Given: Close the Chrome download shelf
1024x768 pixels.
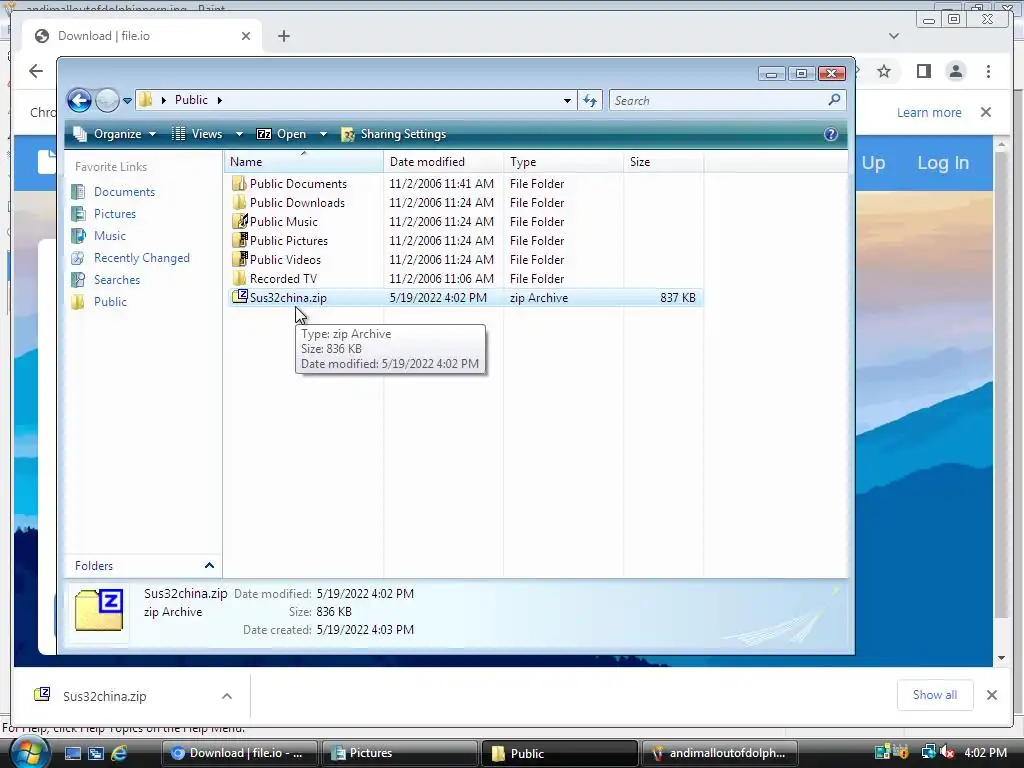Looking at the screenshot, I should (991, 695).
